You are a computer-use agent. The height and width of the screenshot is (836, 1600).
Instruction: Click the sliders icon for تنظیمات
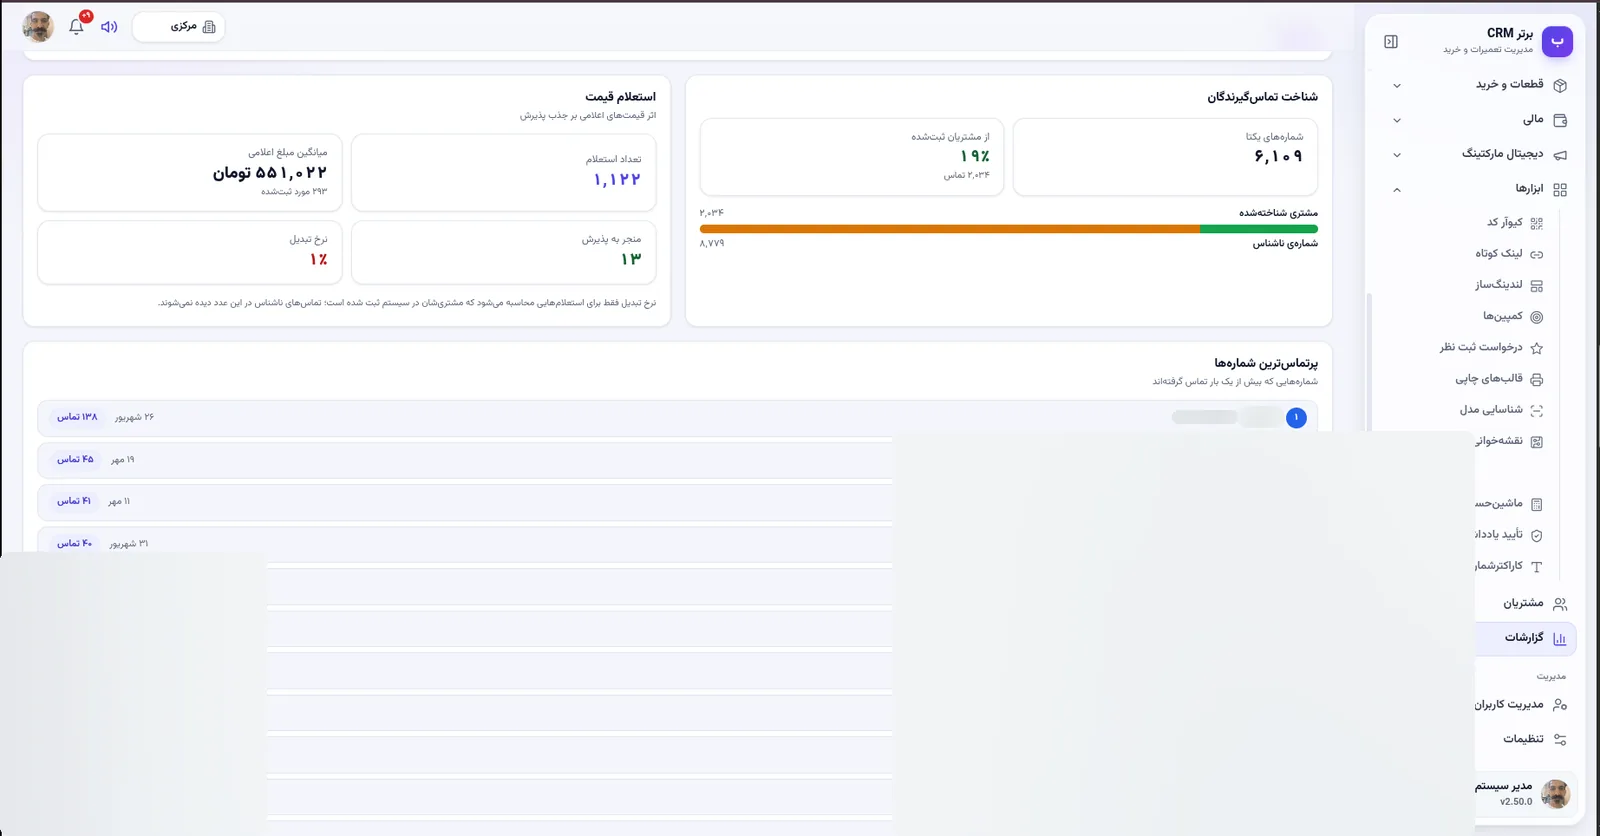point(1560,740)
